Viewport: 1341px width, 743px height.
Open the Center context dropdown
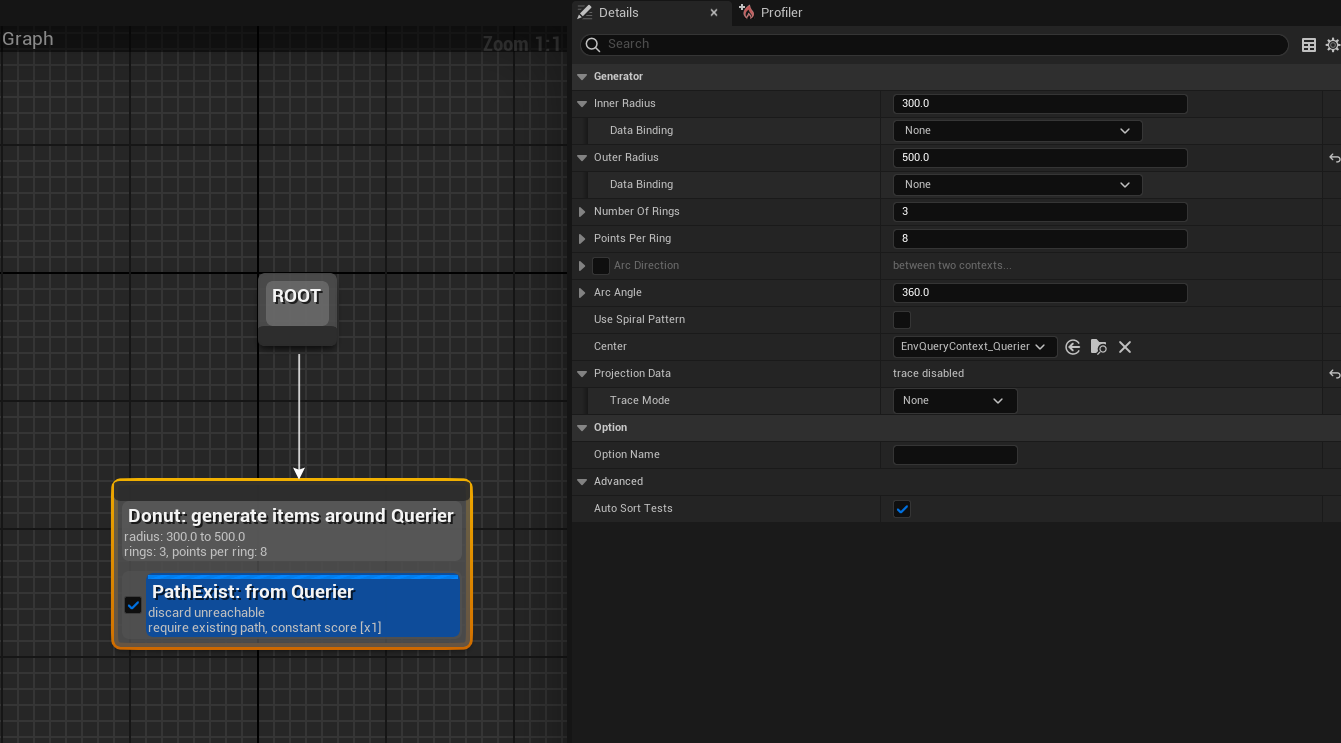tap(975, 347)
